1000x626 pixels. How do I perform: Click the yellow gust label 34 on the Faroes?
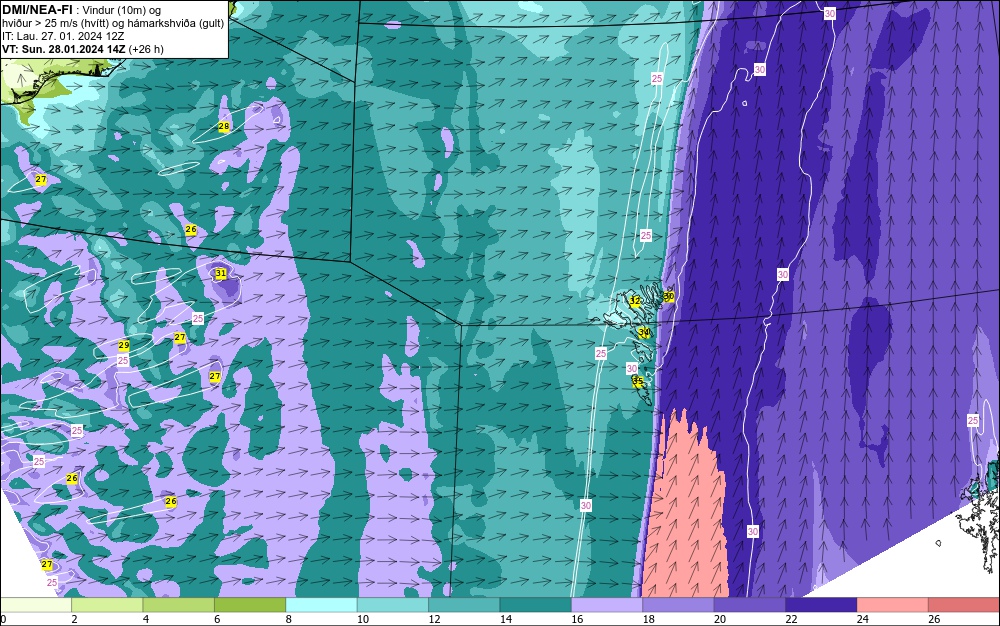coord(644,332)
